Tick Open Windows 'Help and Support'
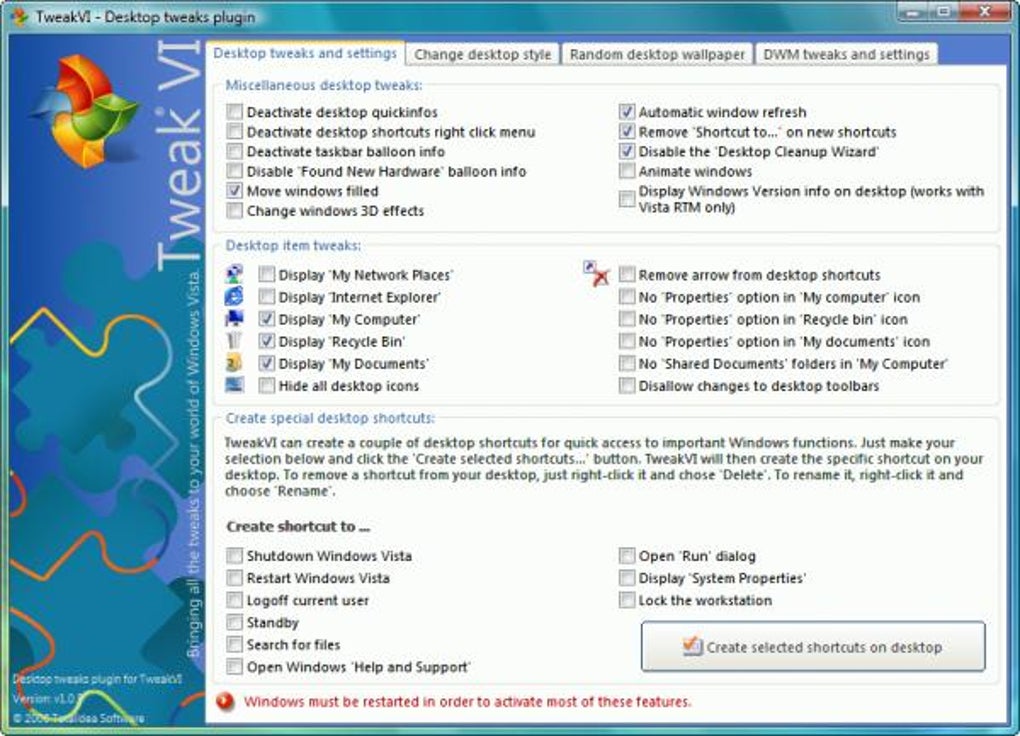Image resolution: width=1020 pixels, height=736 pixels. pos(235,666)
